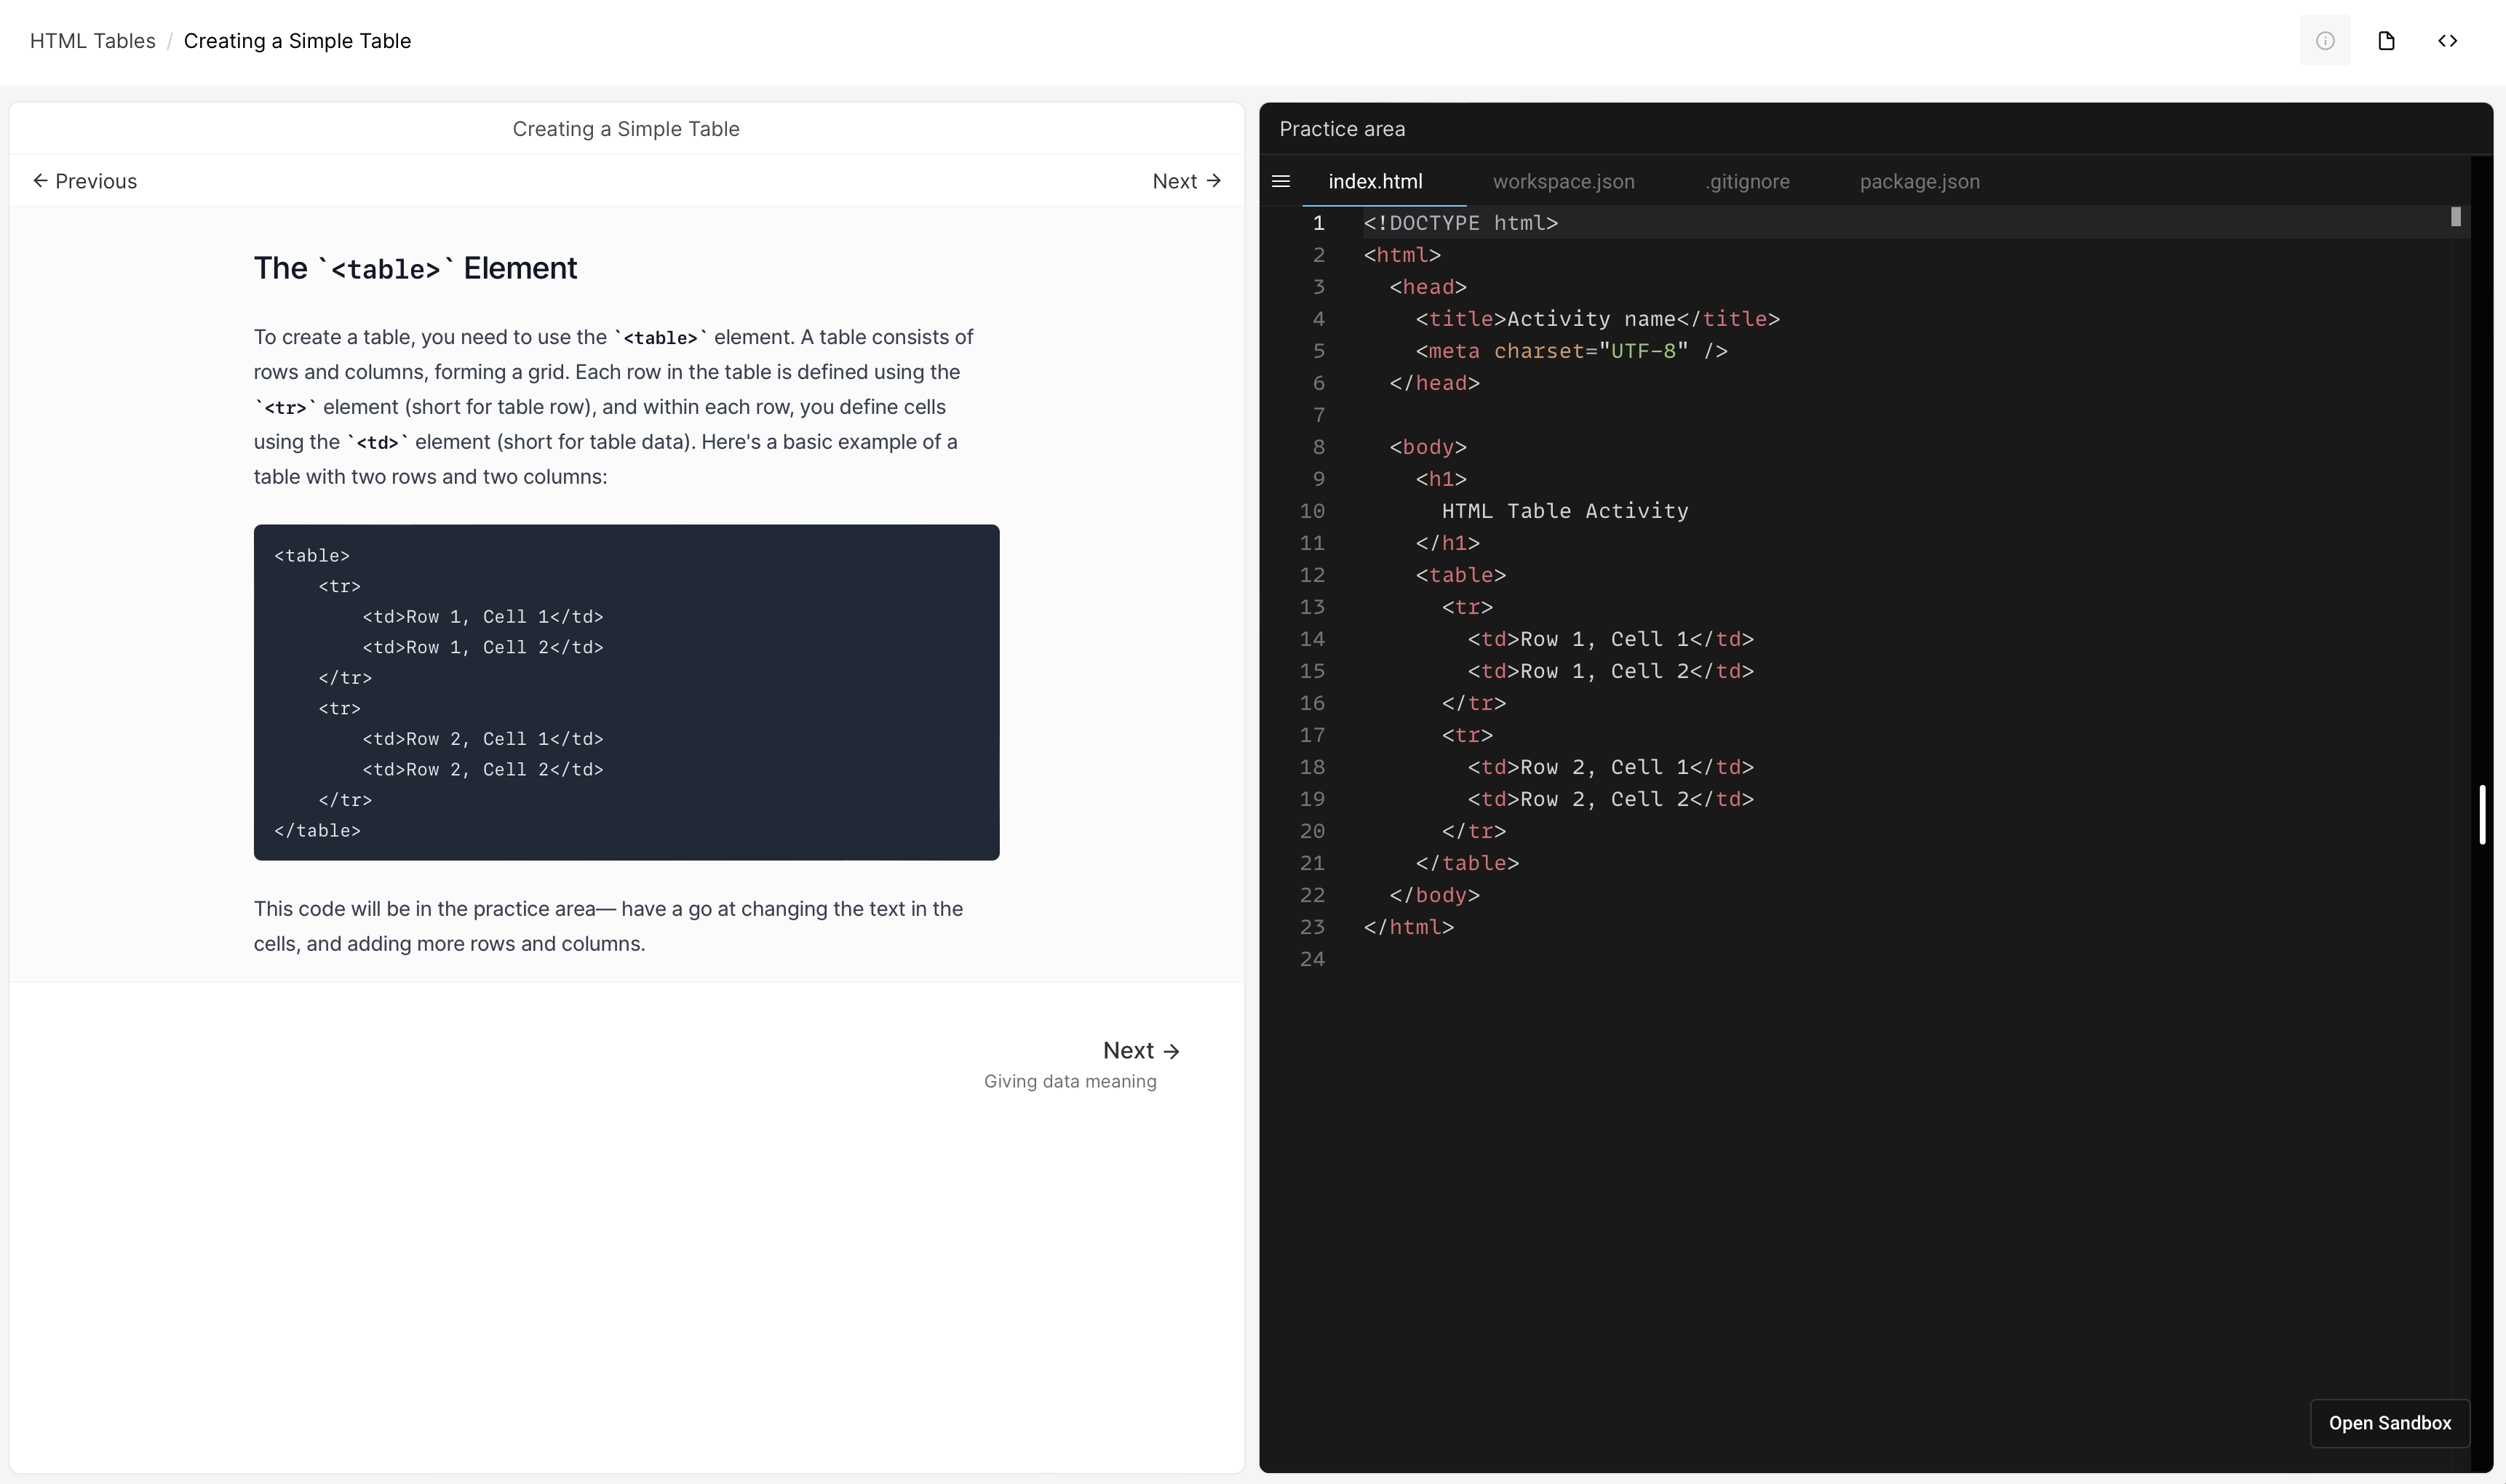Click the minimap marker at editor top-right

coord(2455,217)
